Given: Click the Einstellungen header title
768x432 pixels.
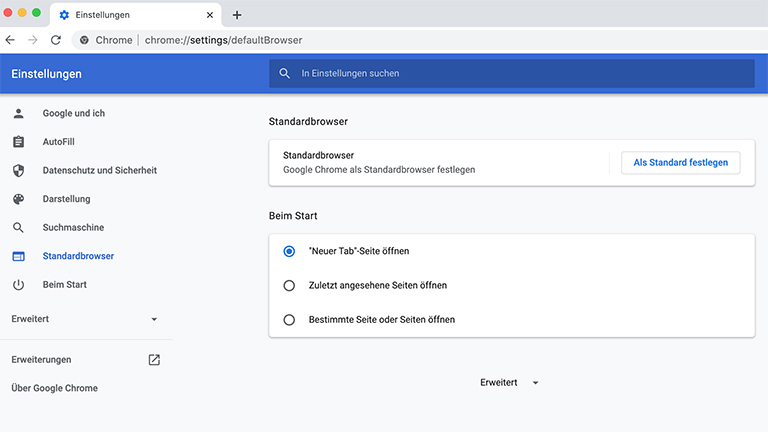Looking at the screenshot, I should [47, 74].
